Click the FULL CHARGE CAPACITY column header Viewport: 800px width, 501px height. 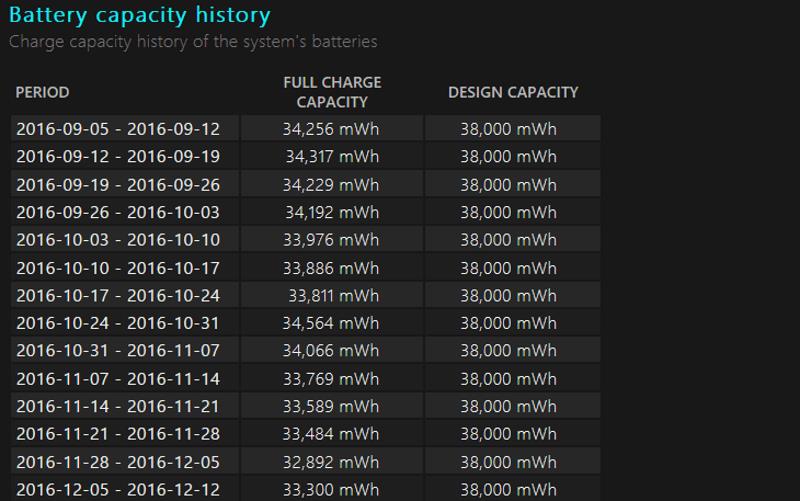coord(332,92)
